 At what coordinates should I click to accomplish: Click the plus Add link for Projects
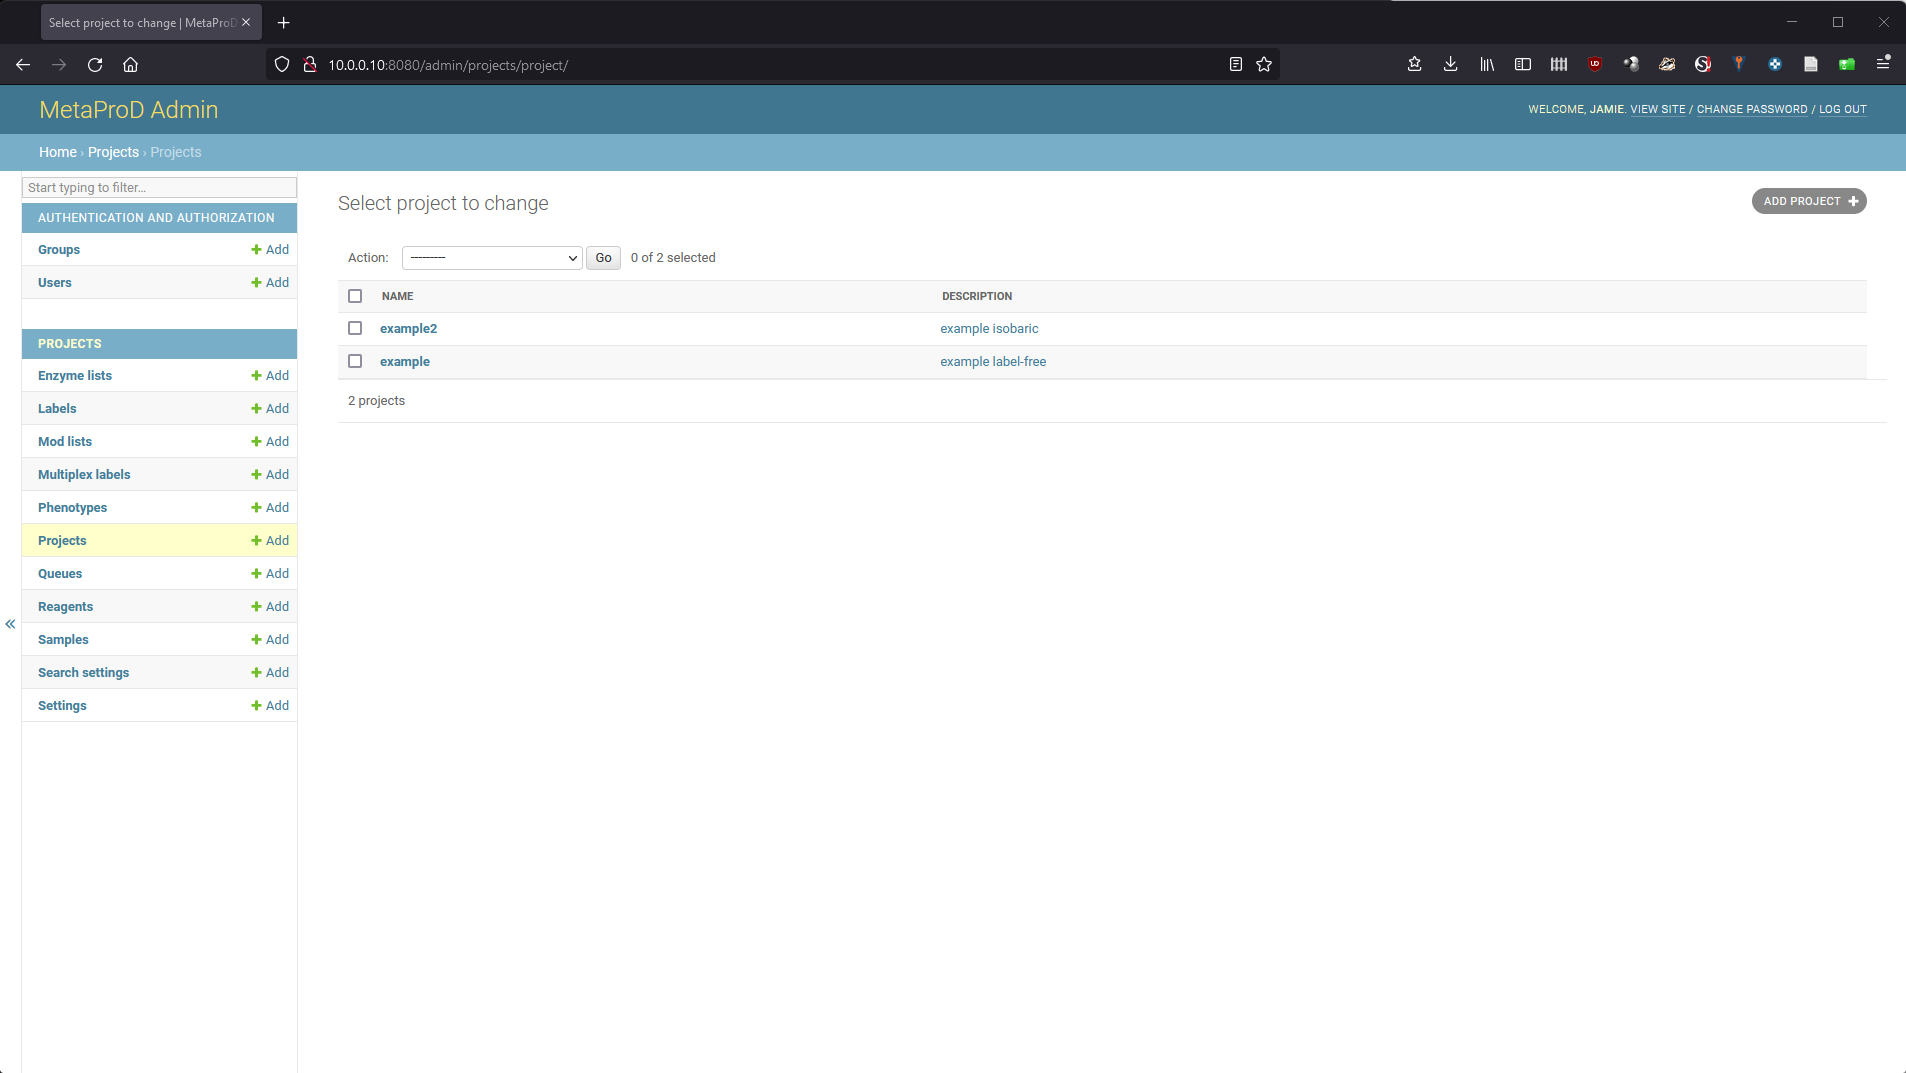270,541
